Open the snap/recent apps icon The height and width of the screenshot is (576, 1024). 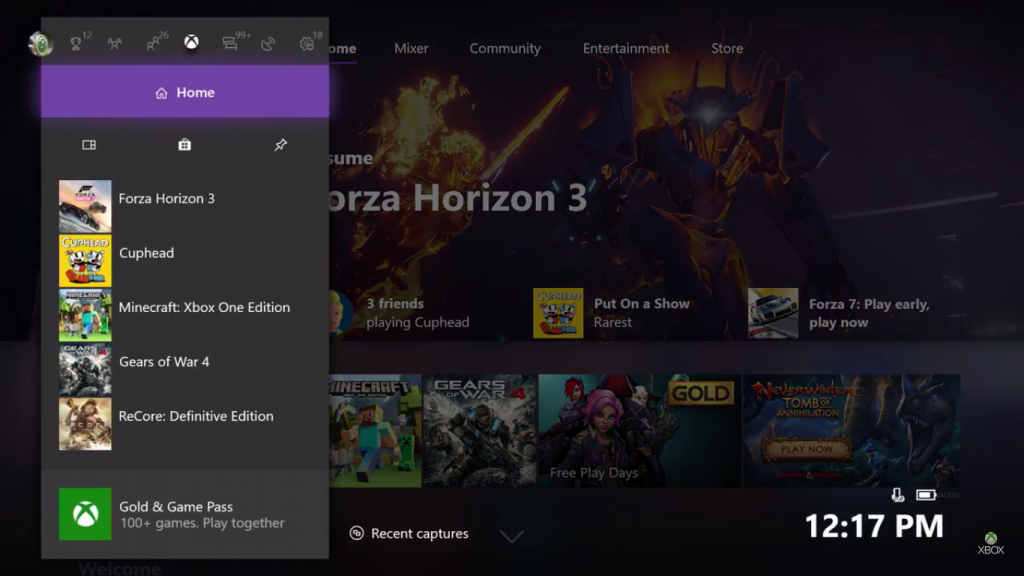click(89, 145)
